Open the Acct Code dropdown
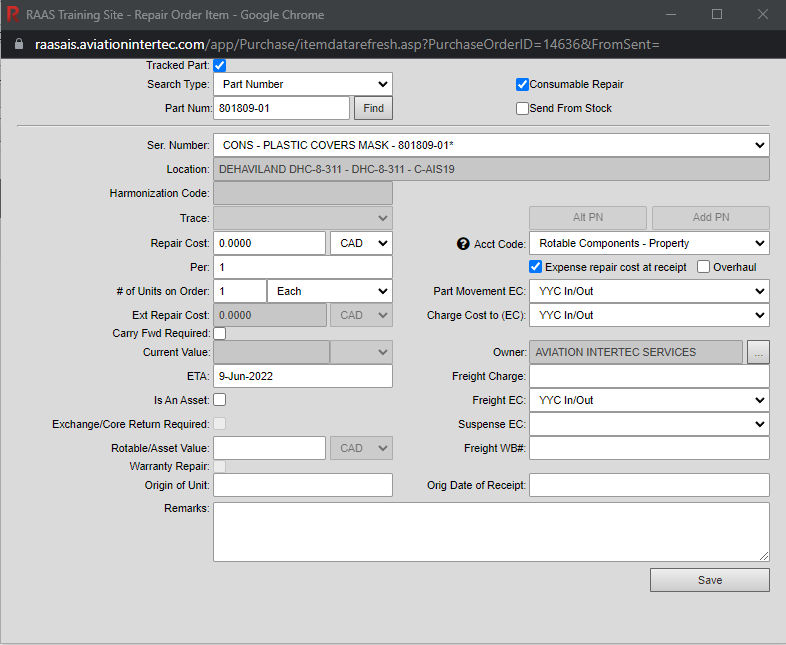Screen dimensions: 786x645 (649, 243)
